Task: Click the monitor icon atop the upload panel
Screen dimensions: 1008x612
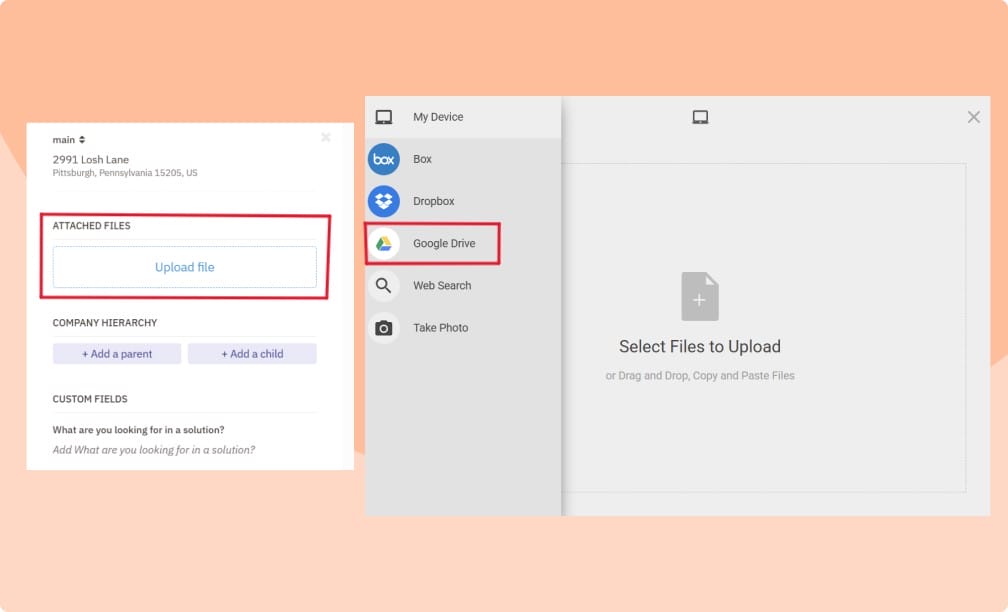Action: [x=700, y=116]
